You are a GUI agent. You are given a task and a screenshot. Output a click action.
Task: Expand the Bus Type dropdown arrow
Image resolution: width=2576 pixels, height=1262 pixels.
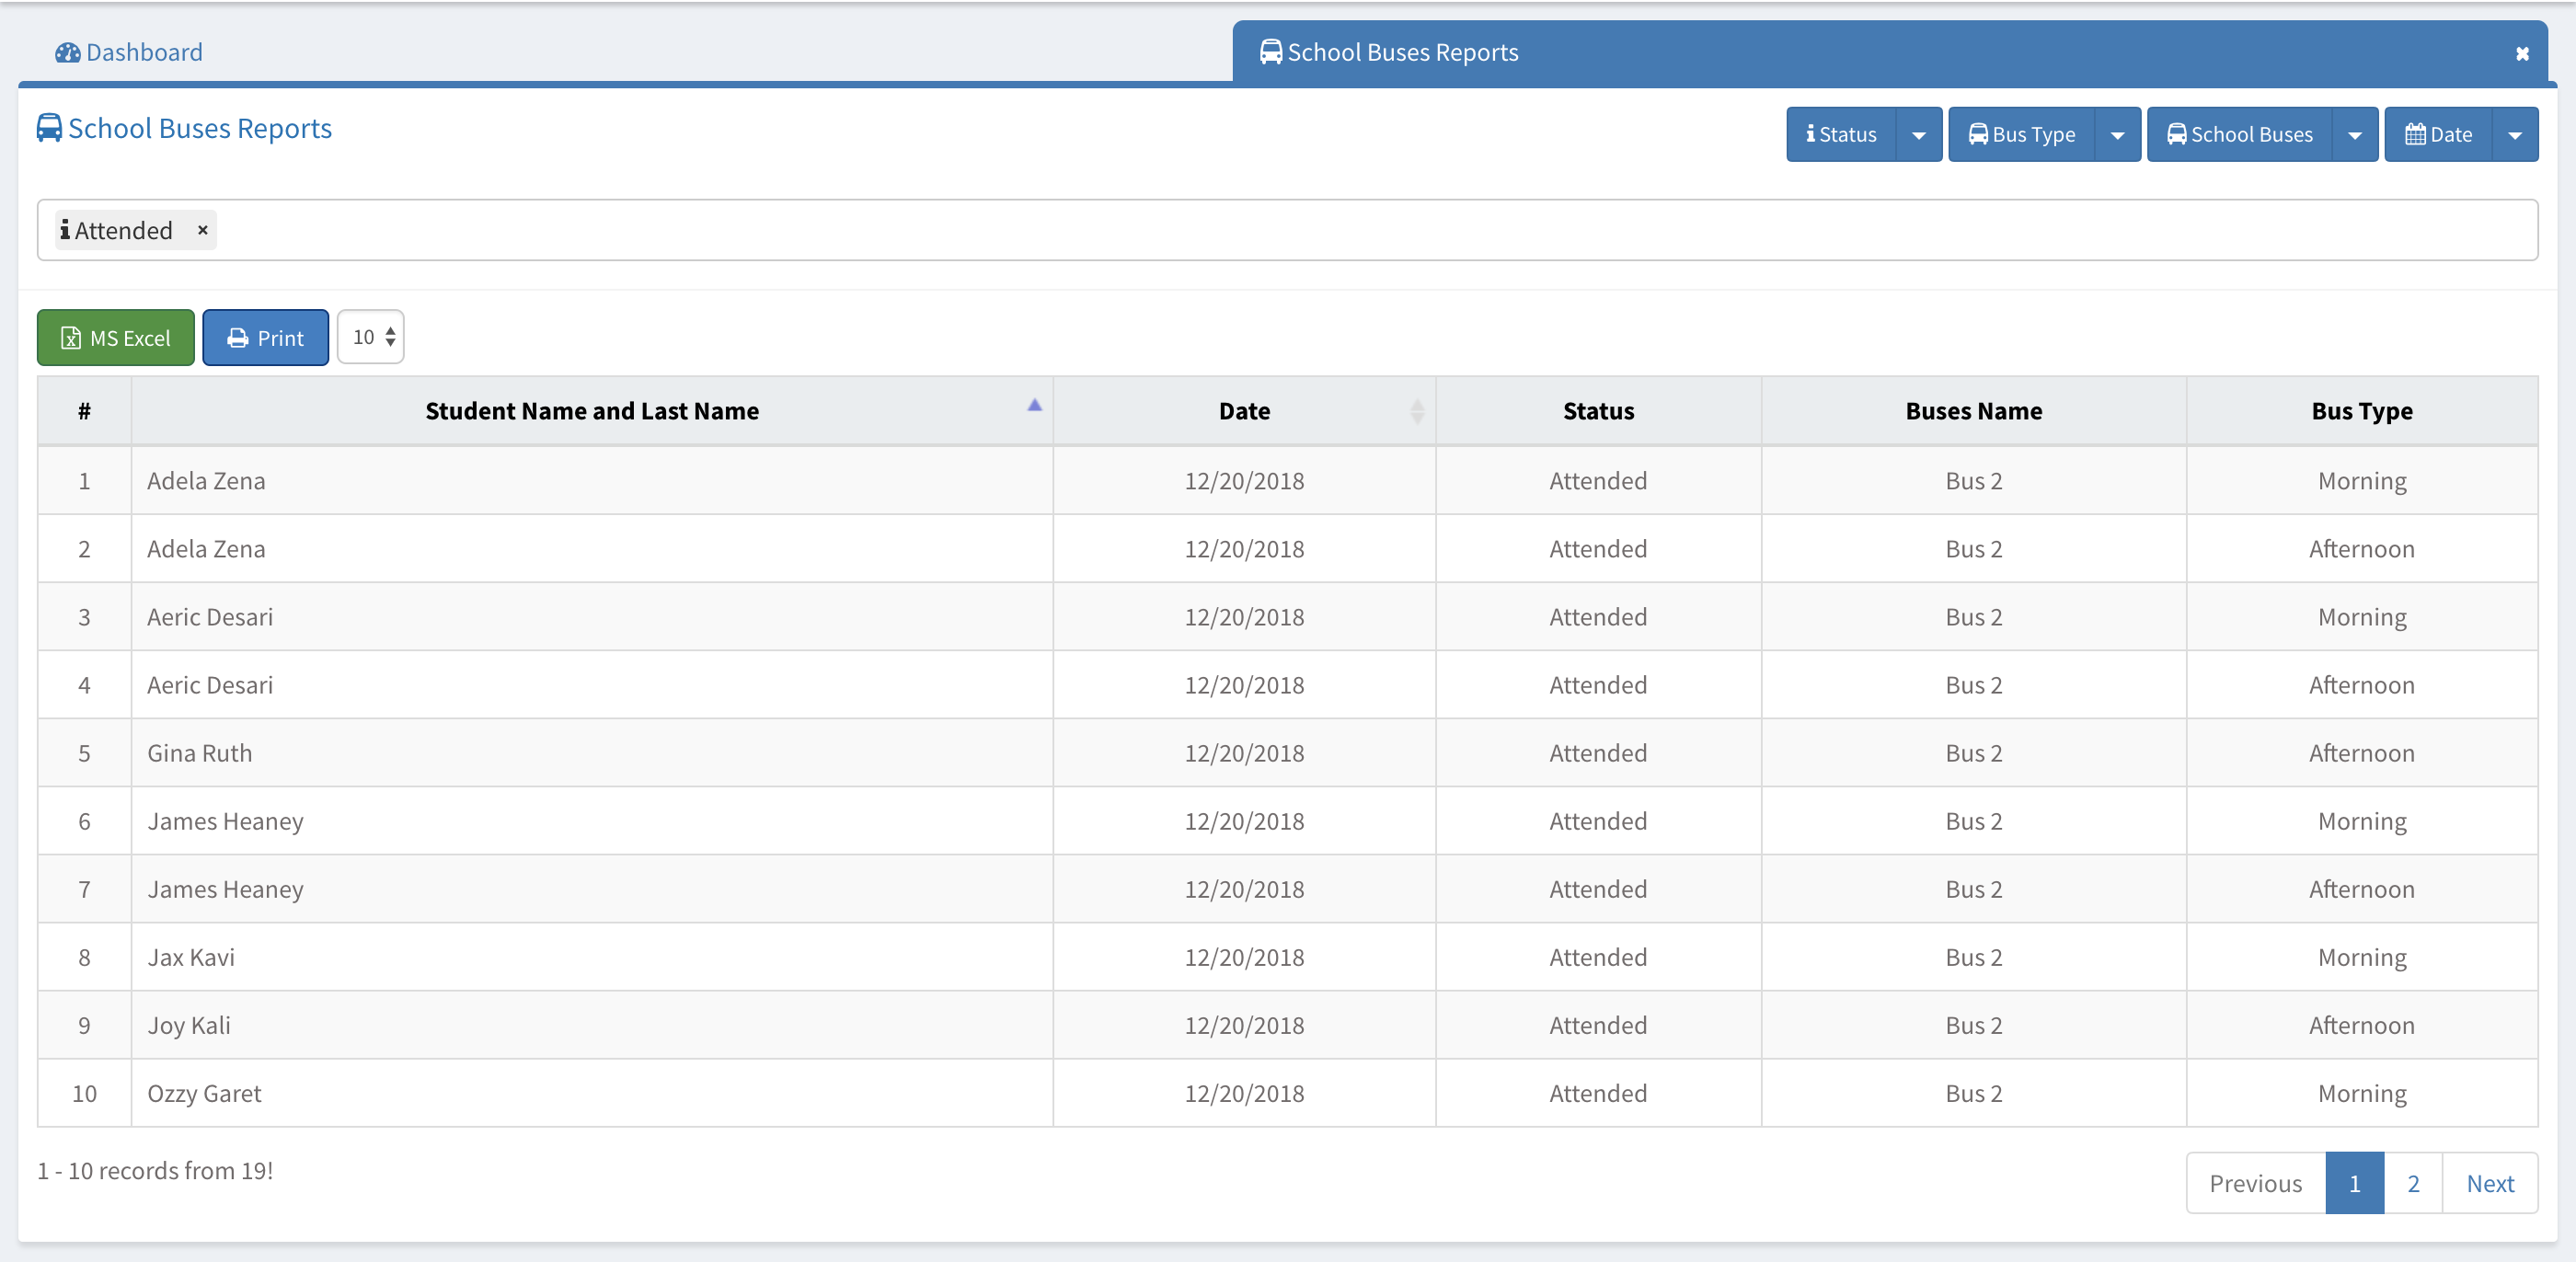2118,133
